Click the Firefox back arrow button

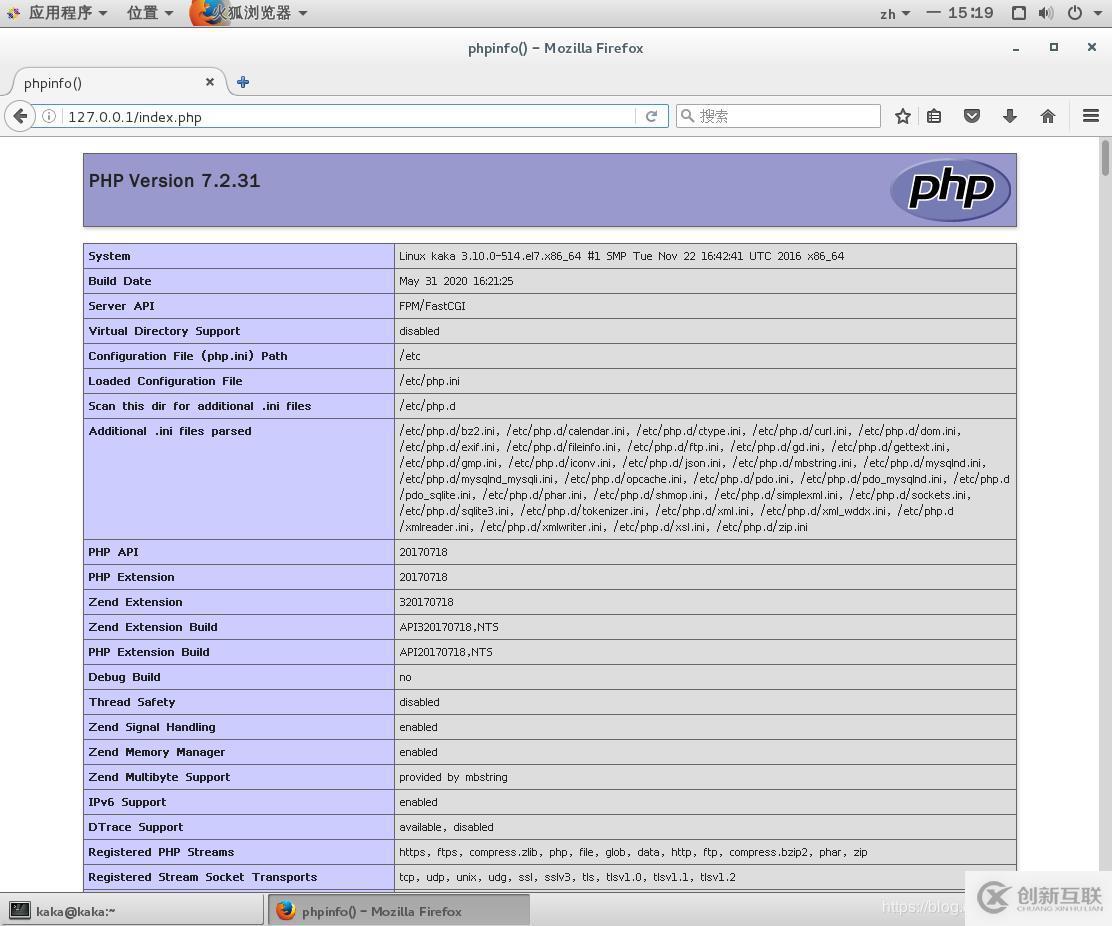tap(20, 116)
